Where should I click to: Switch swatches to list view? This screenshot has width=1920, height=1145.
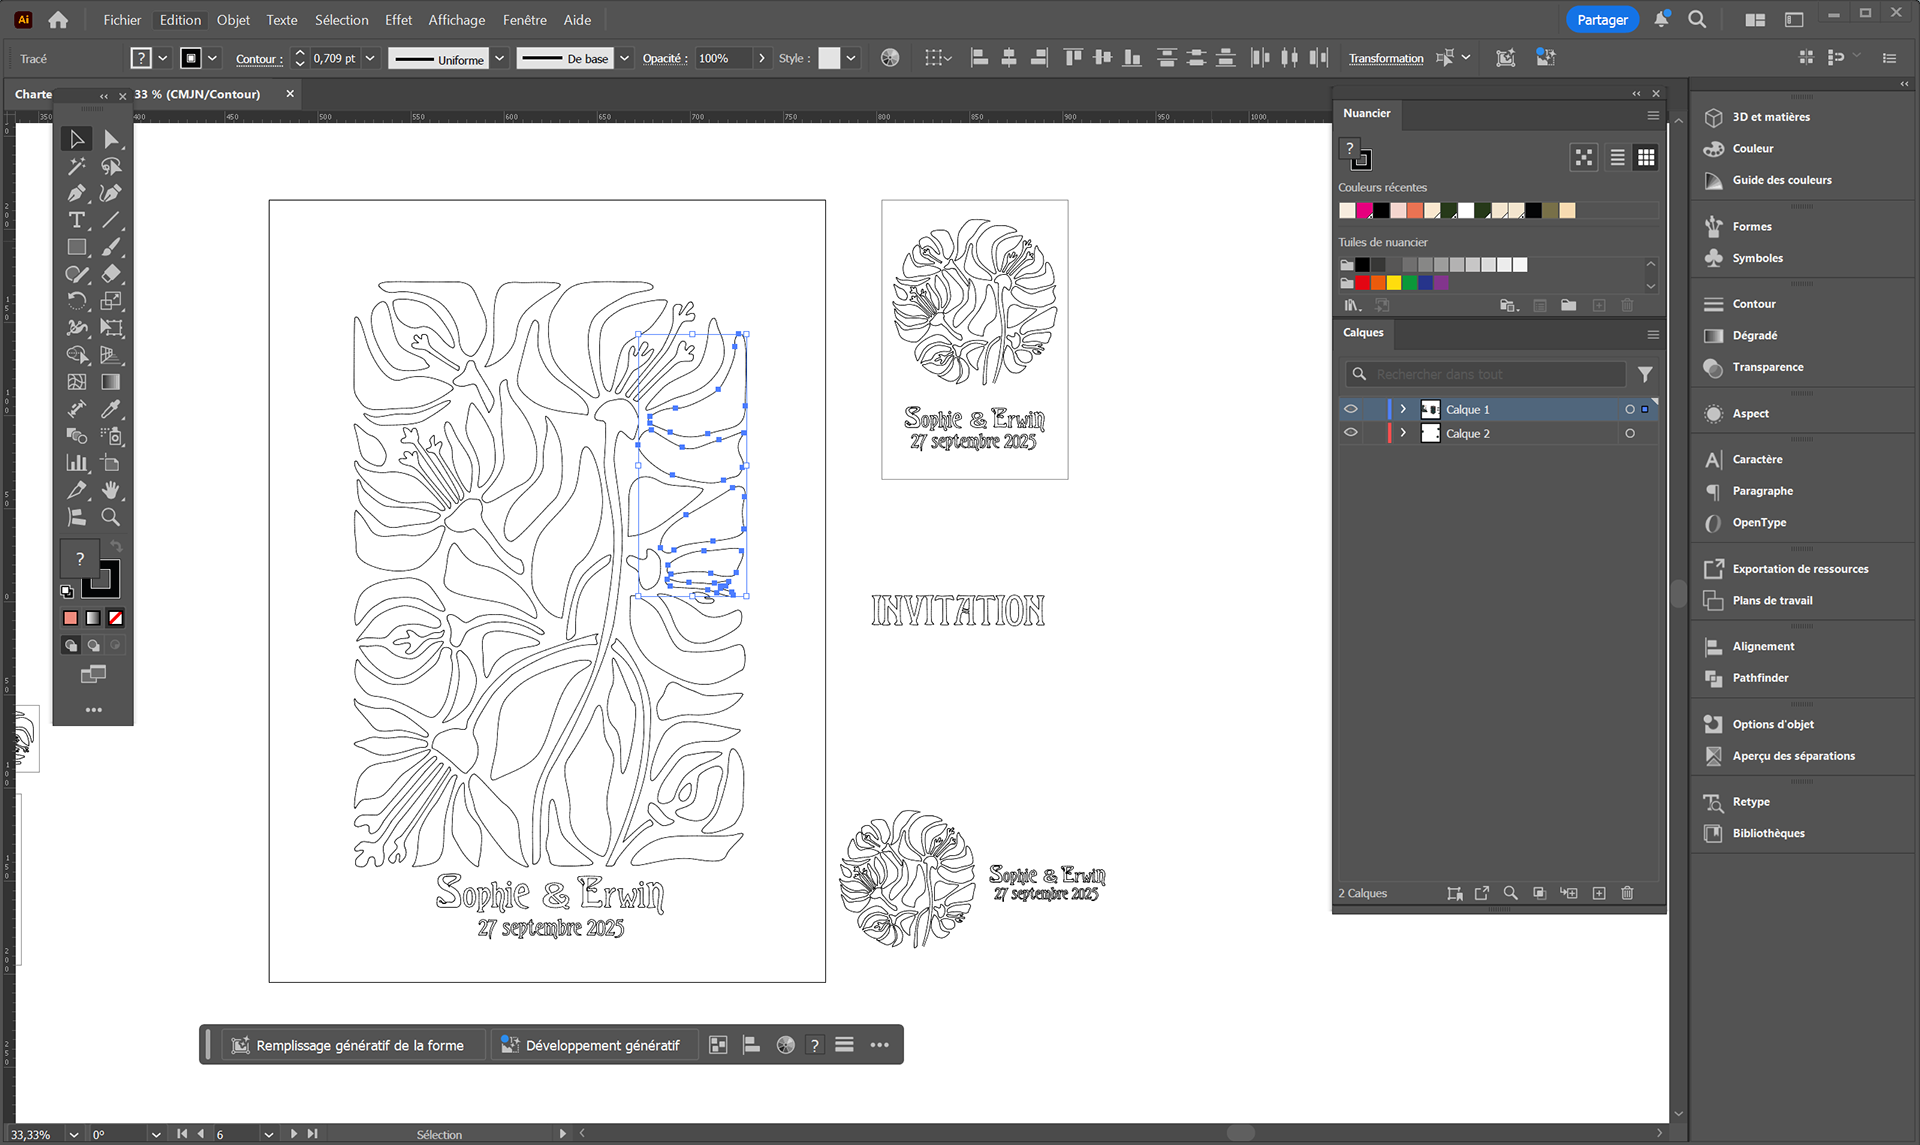tap(1617, 157)
